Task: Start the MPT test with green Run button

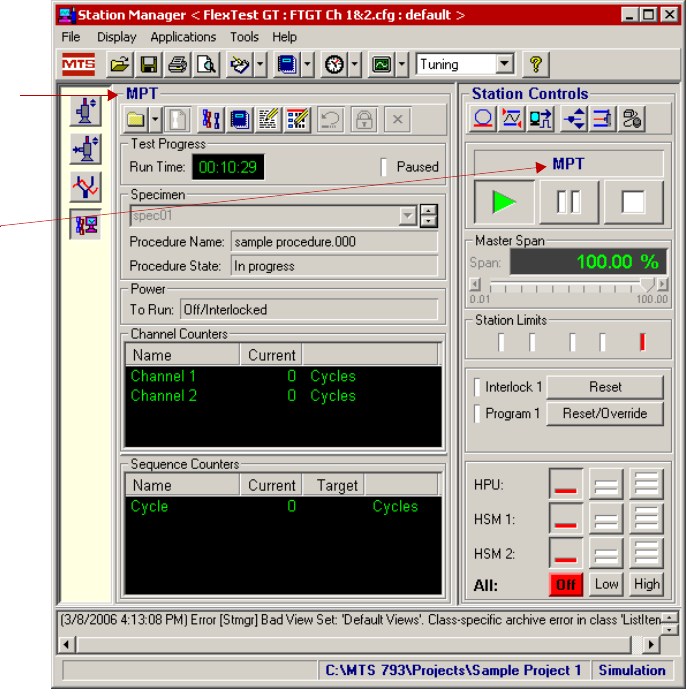Action: point(504,202)
